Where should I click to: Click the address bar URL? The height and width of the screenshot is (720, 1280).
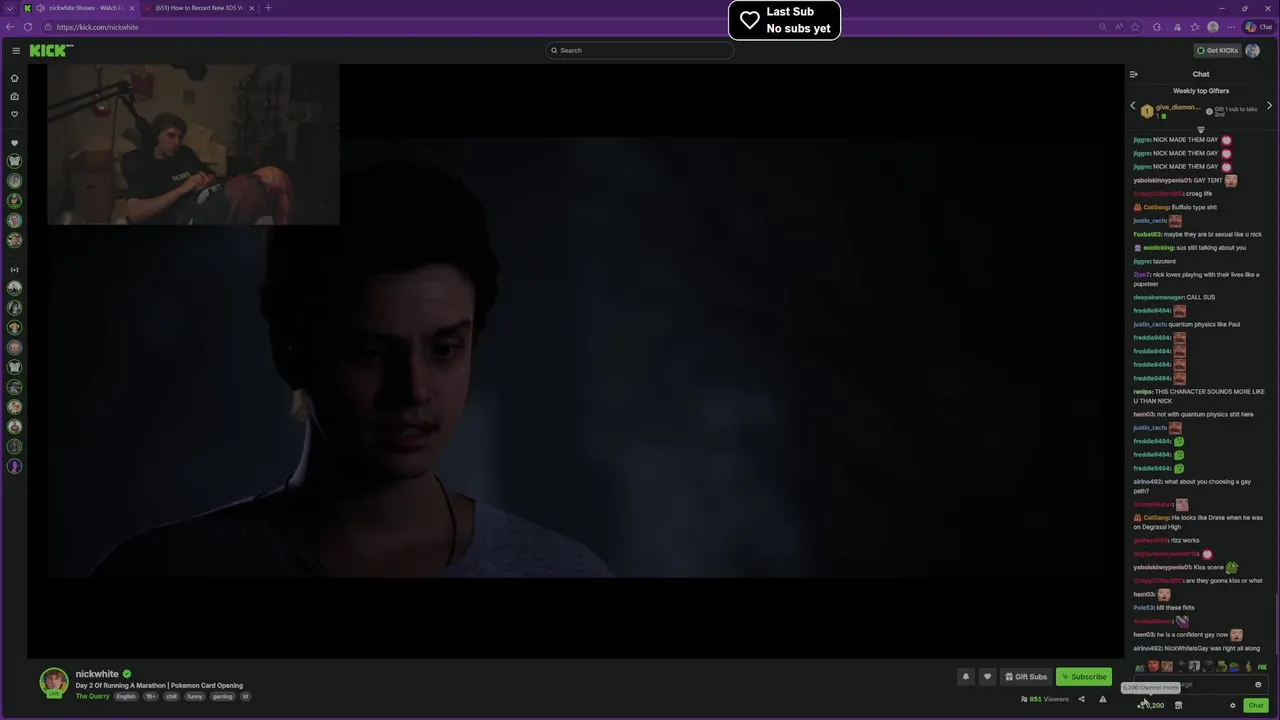tap(97, 27)
